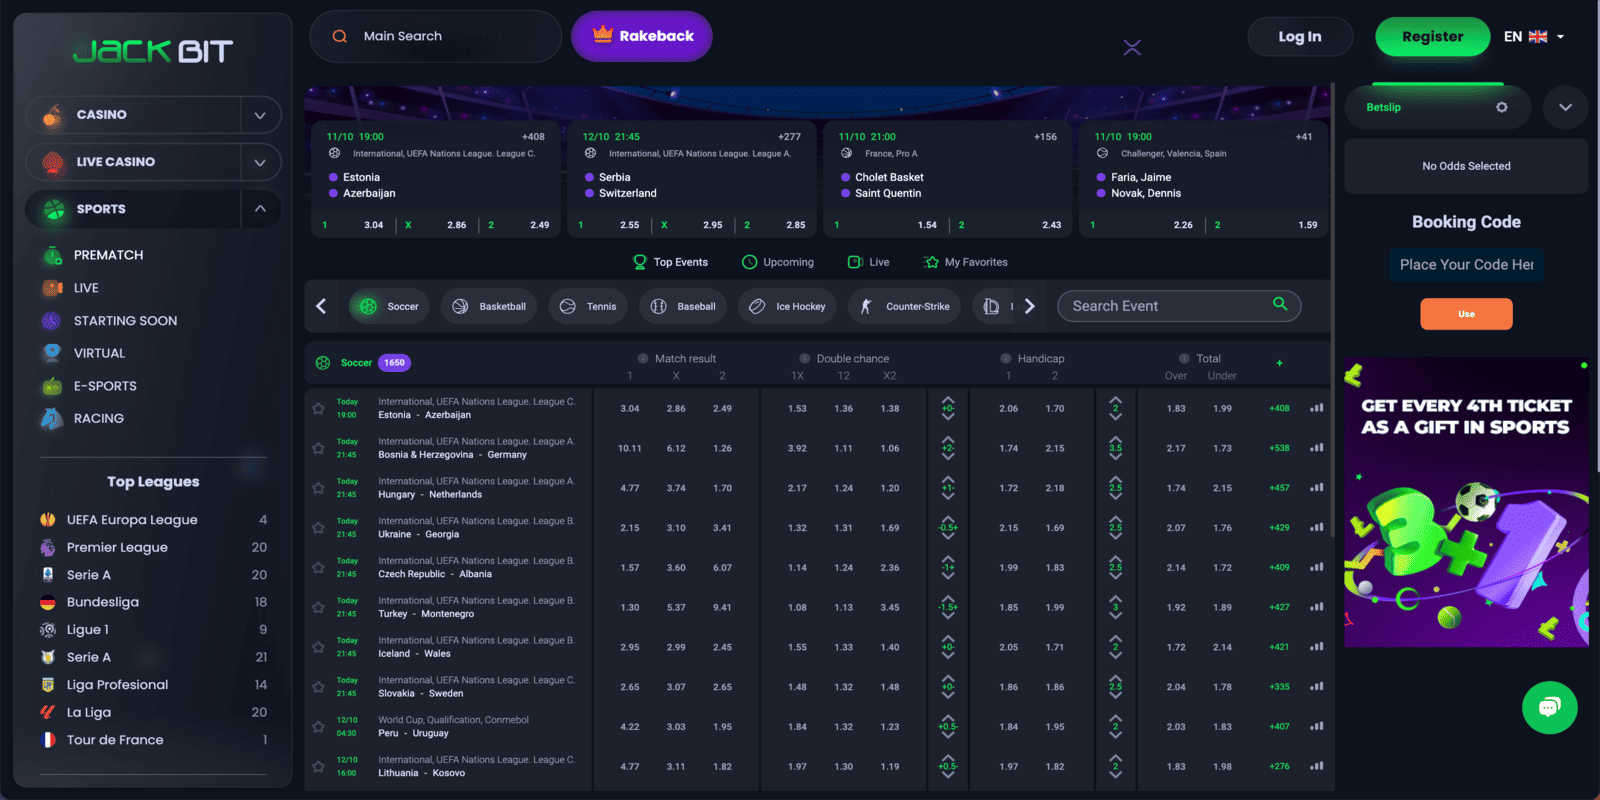The height and width of the screenshot is (800, 1600).
Task: Click the Search Event input field
Action: [x=1179, y=306]
